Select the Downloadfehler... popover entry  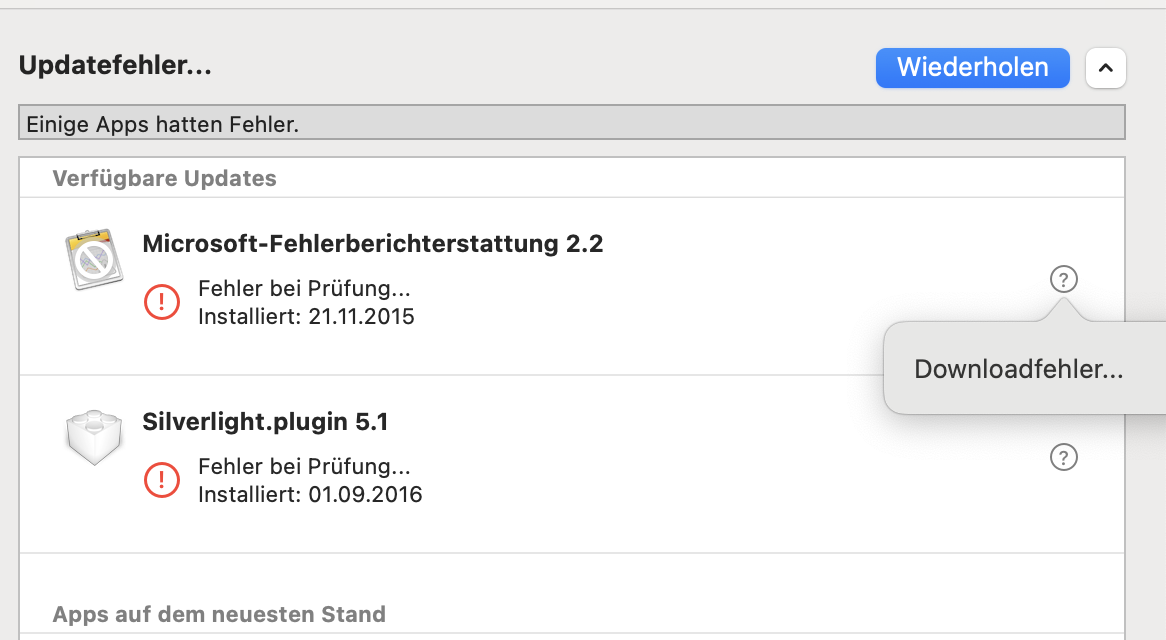click(x=1018, y=369)
